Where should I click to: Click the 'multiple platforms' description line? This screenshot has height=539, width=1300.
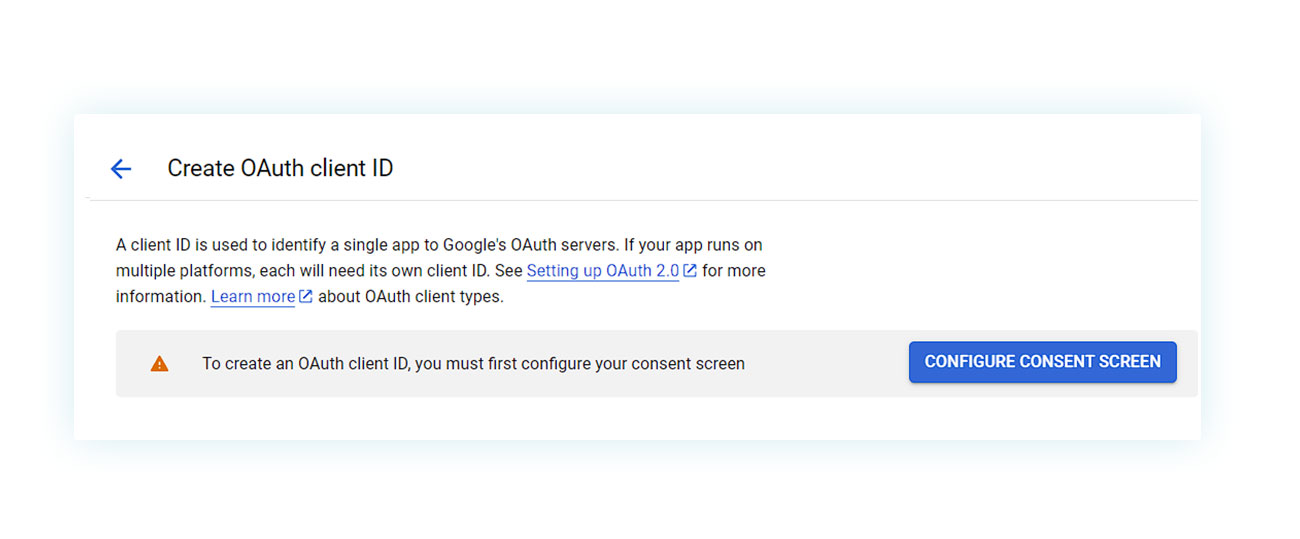441,271
